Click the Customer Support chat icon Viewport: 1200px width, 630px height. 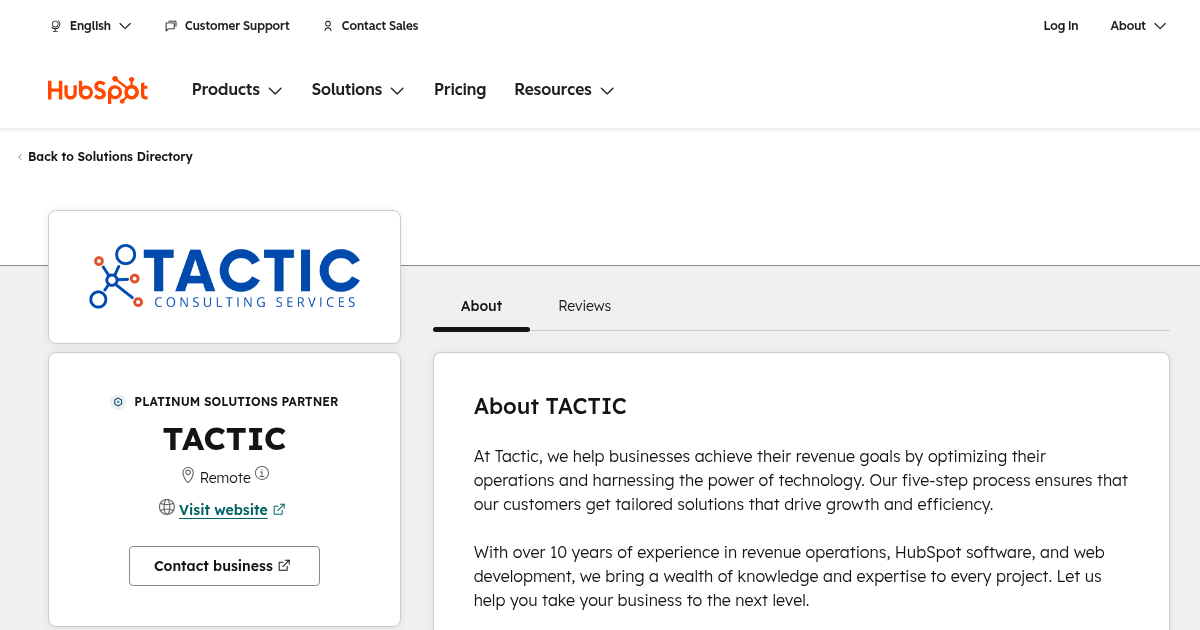tap(171, 26)
